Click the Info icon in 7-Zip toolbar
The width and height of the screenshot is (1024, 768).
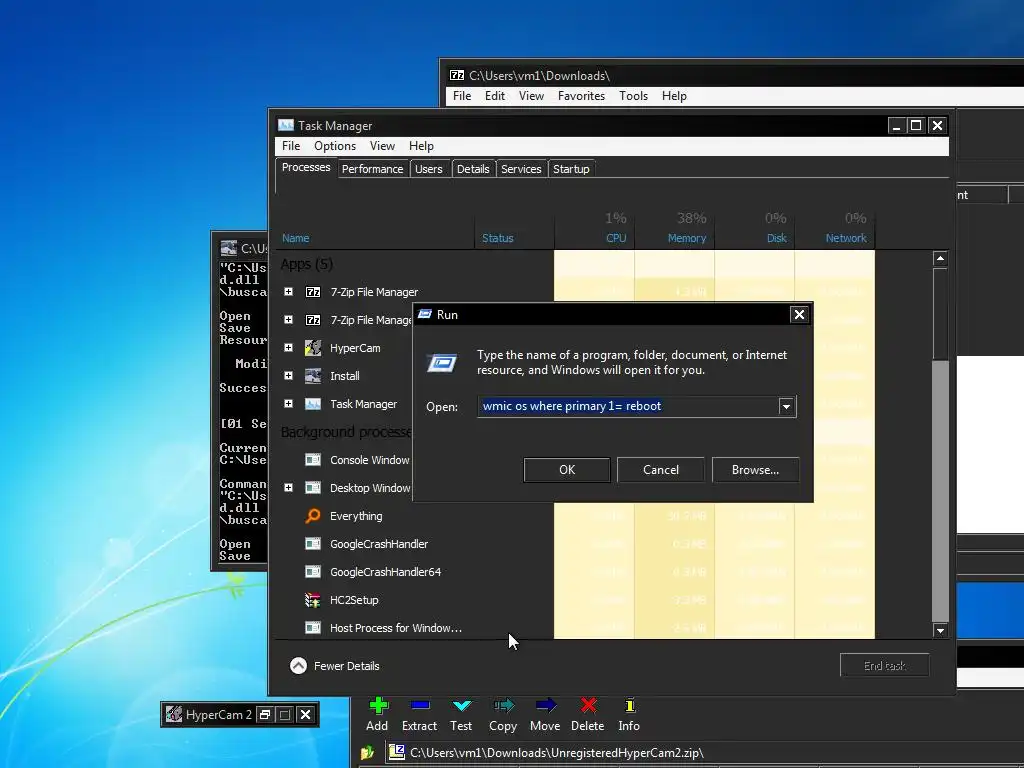630,706
